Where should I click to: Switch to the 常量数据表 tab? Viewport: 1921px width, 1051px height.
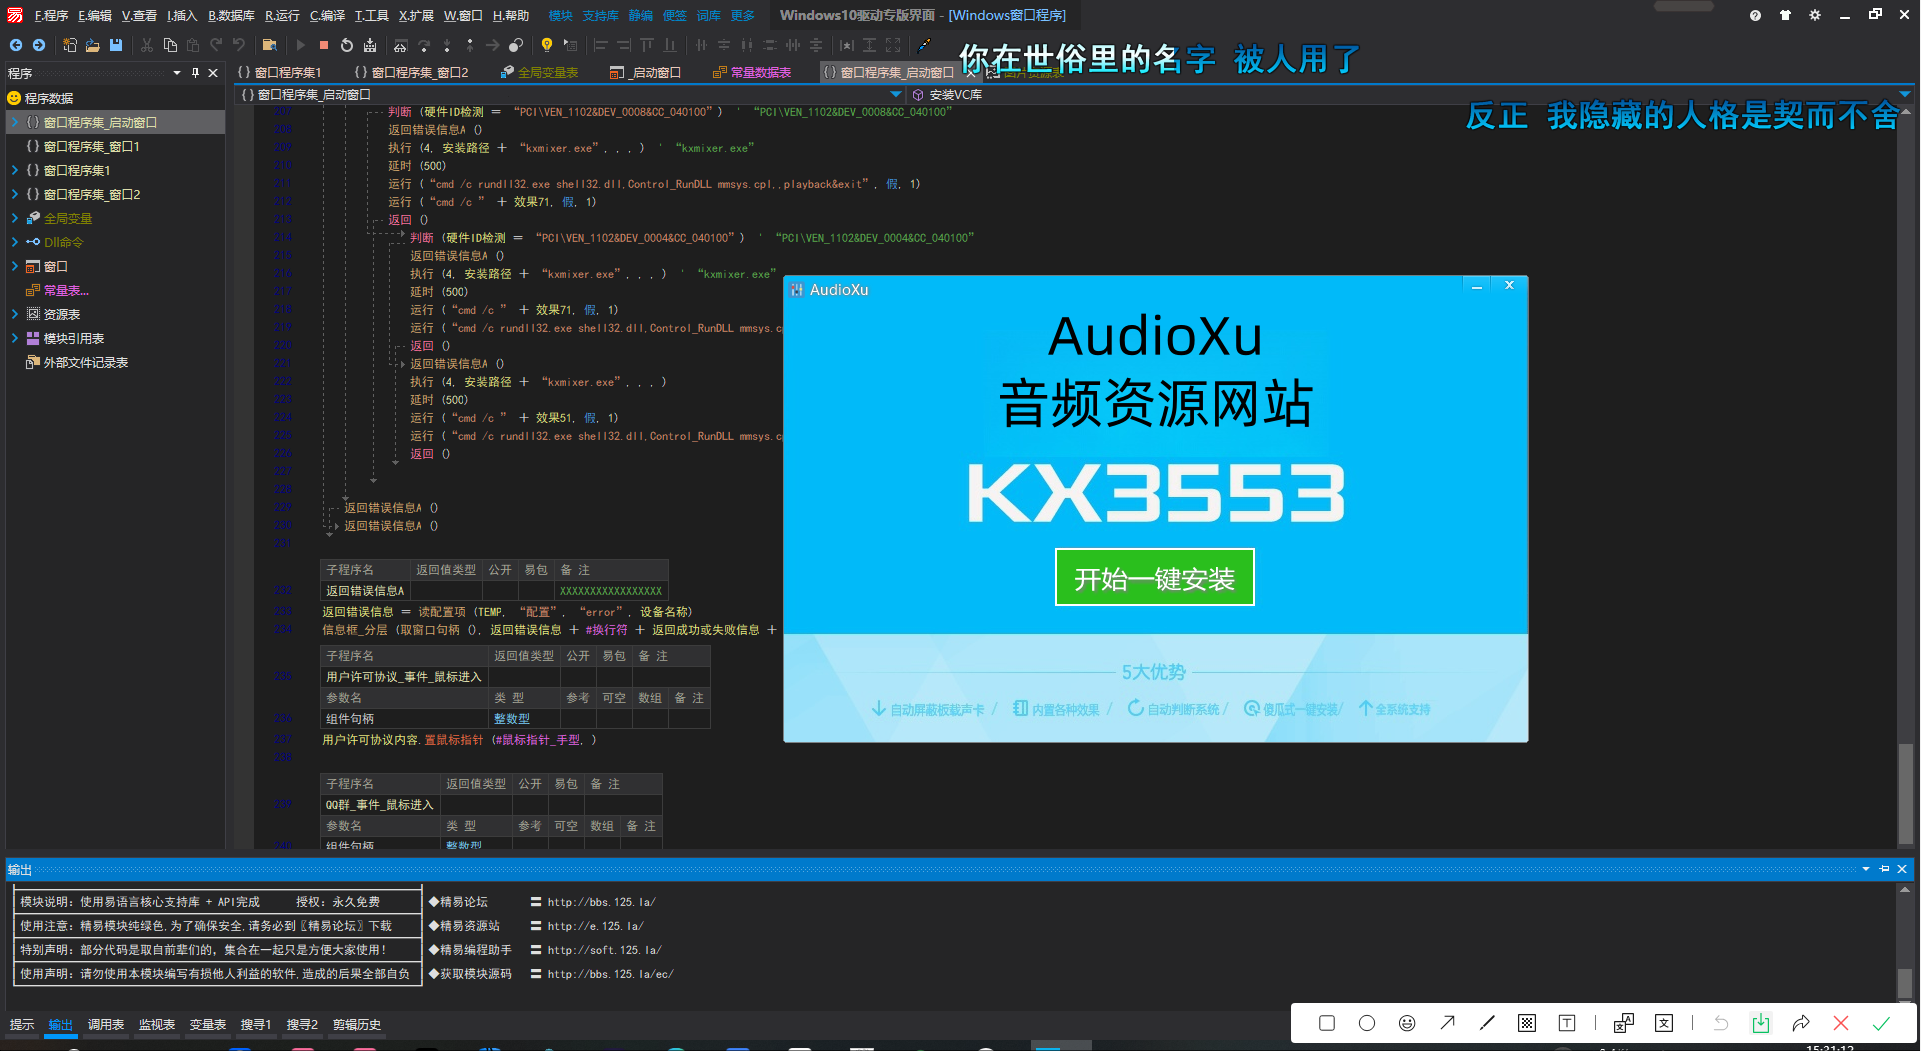point(753,71)
